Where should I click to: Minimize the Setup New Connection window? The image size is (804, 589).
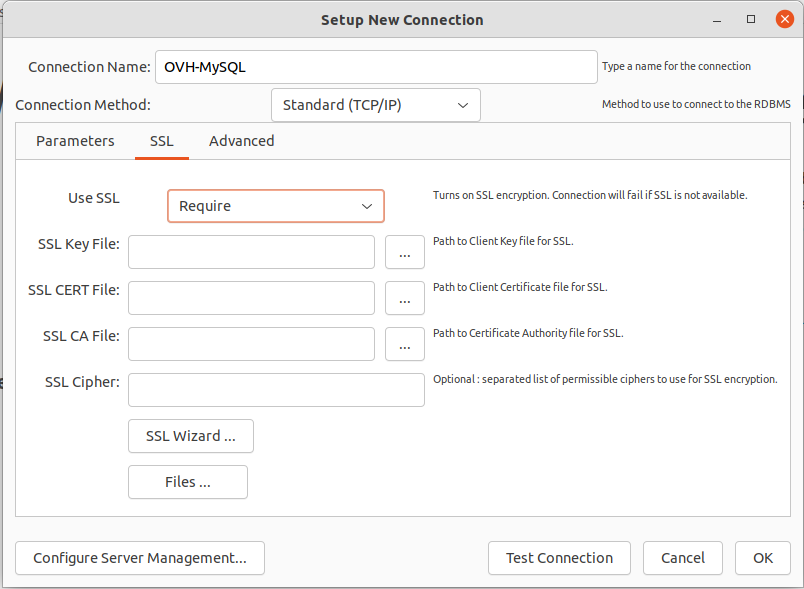pos(716,18)
